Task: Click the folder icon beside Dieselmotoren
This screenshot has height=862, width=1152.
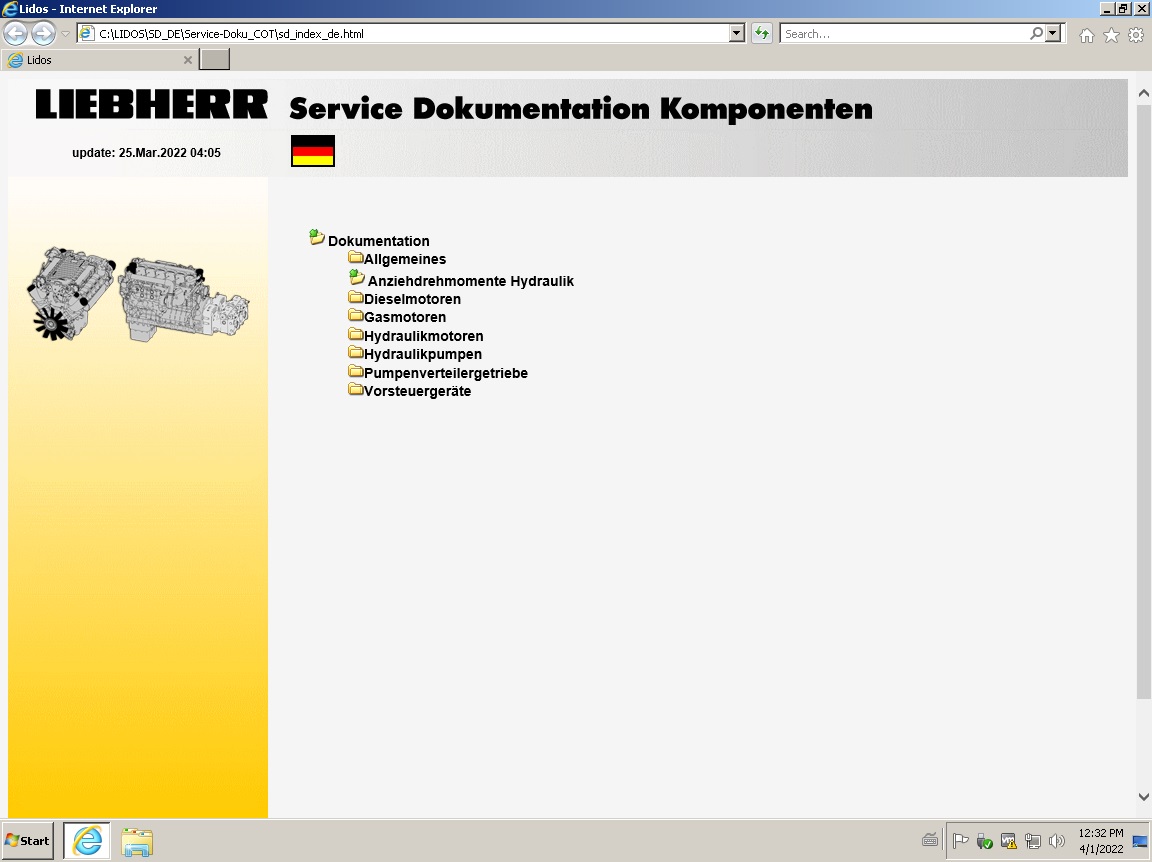Action: pos(356,298)
